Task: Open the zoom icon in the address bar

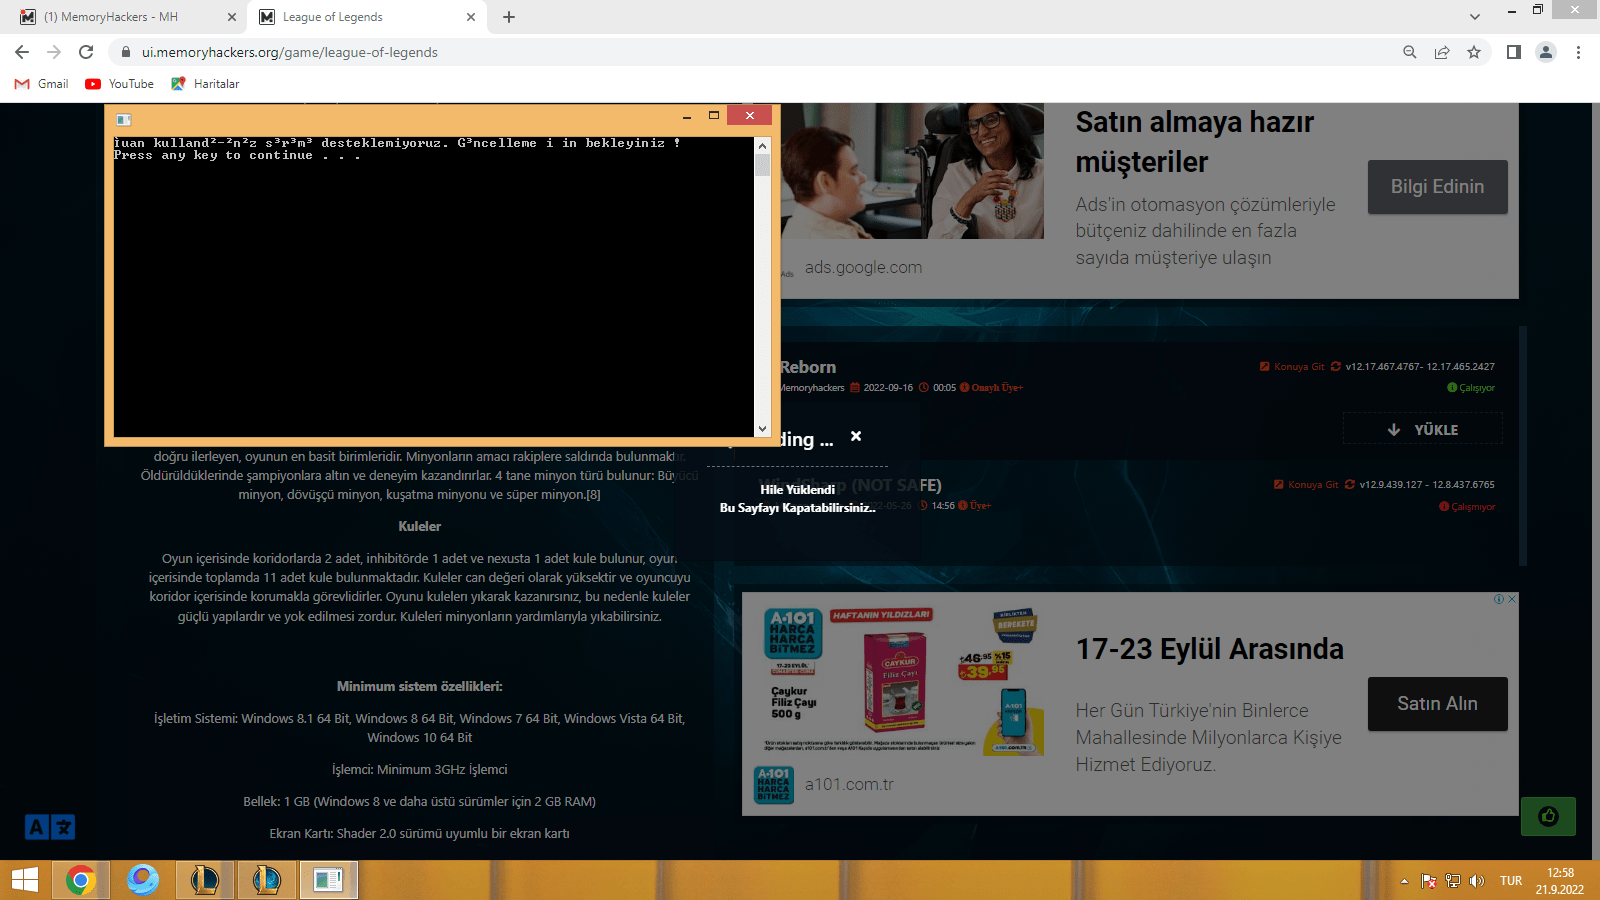Action: tap(1410, 52)
